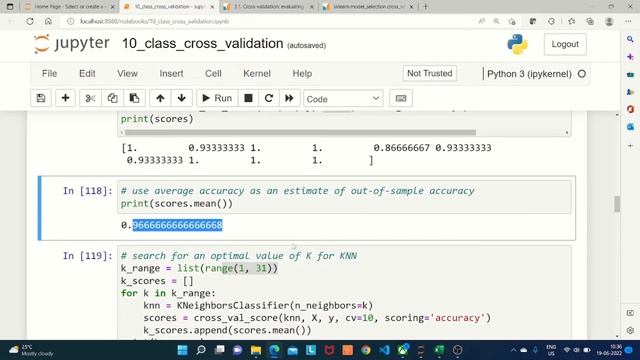Viewport: 640px width, 360px height.
Task: Open the Windows Start menu
Action: [182, 350]
